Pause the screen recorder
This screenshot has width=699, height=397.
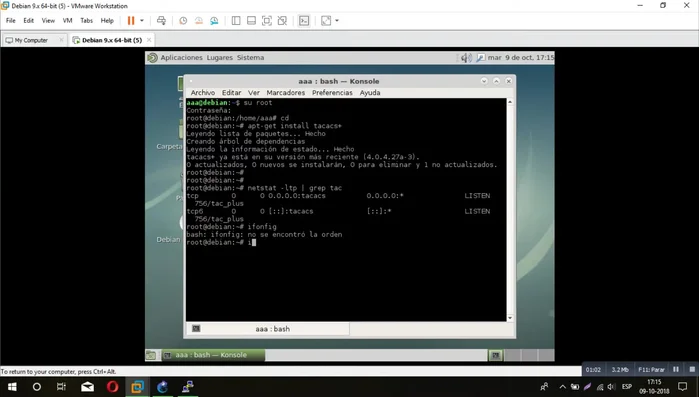click(x=676, y=369)
